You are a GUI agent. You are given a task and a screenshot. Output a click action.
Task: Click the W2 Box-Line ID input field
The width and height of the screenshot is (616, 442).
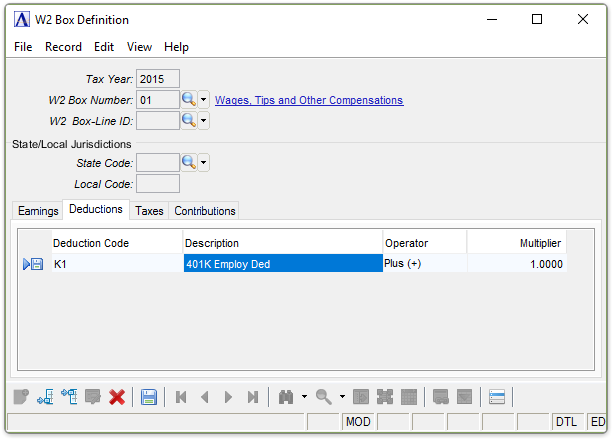(157, 121)
